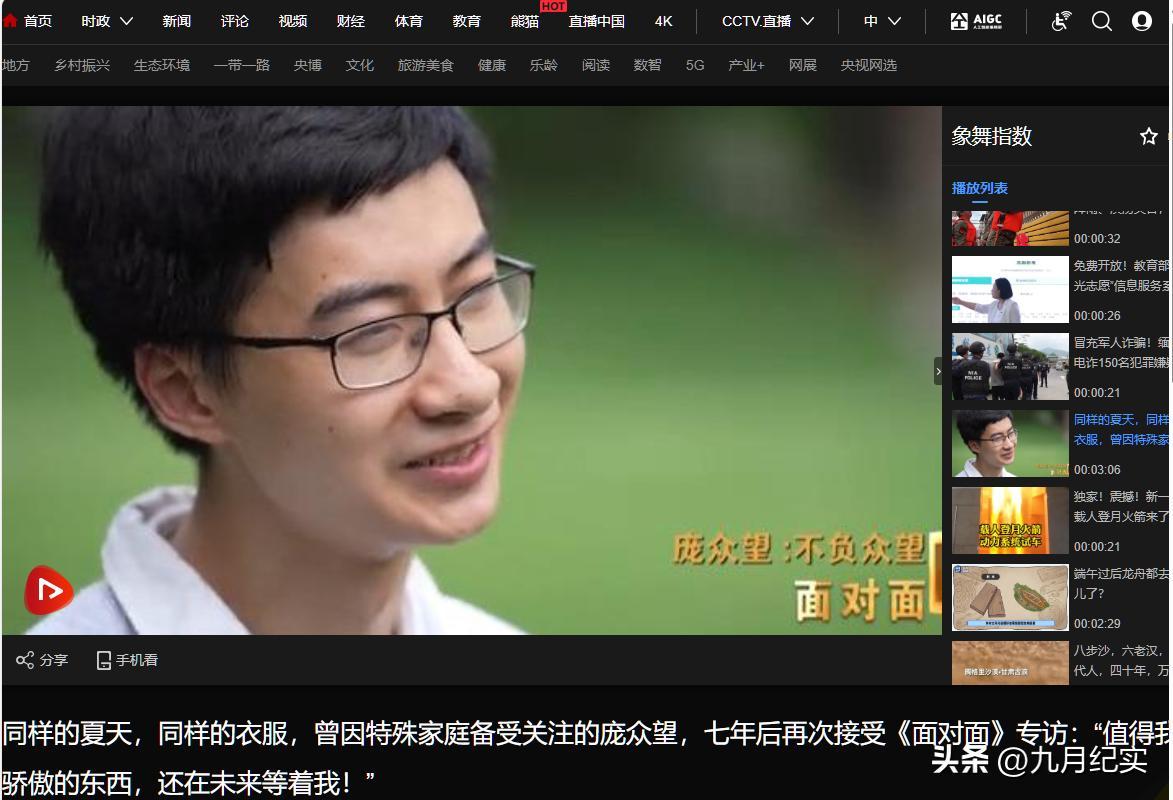Open the 熊猫 HOT menu item
This screenshot has width=1173, height=800.
[525, 21]
